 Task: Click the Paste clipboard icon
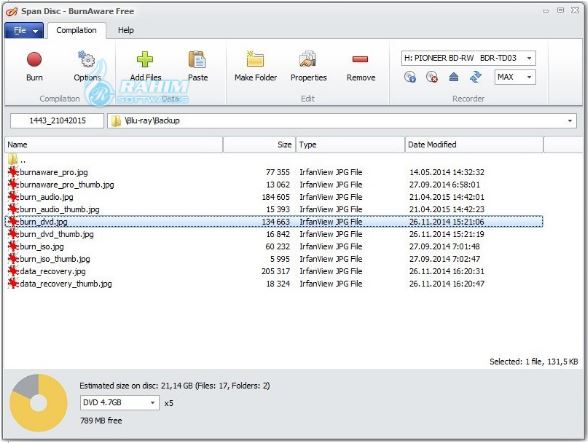tap(197, 59)
